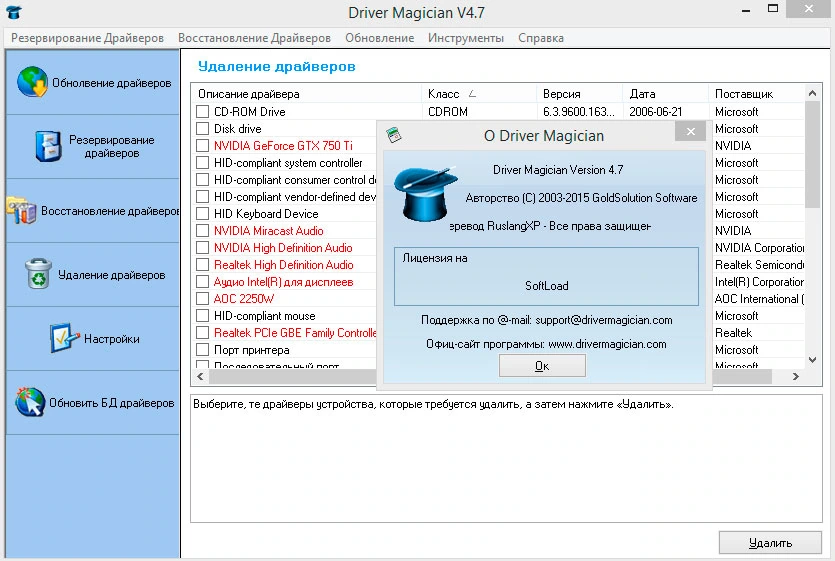
Task: Click the horizontal scroll right arrow
Action: (x=796, y=377)
